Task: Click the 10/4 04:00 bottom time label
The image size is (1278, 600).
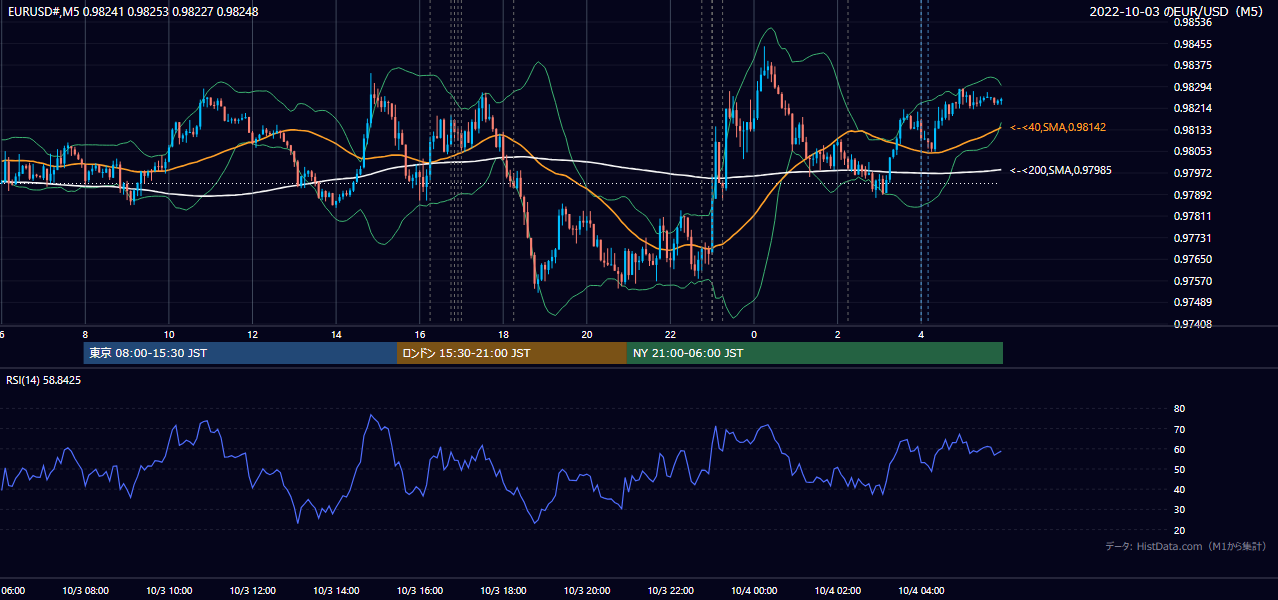Action: pos(921,591)
